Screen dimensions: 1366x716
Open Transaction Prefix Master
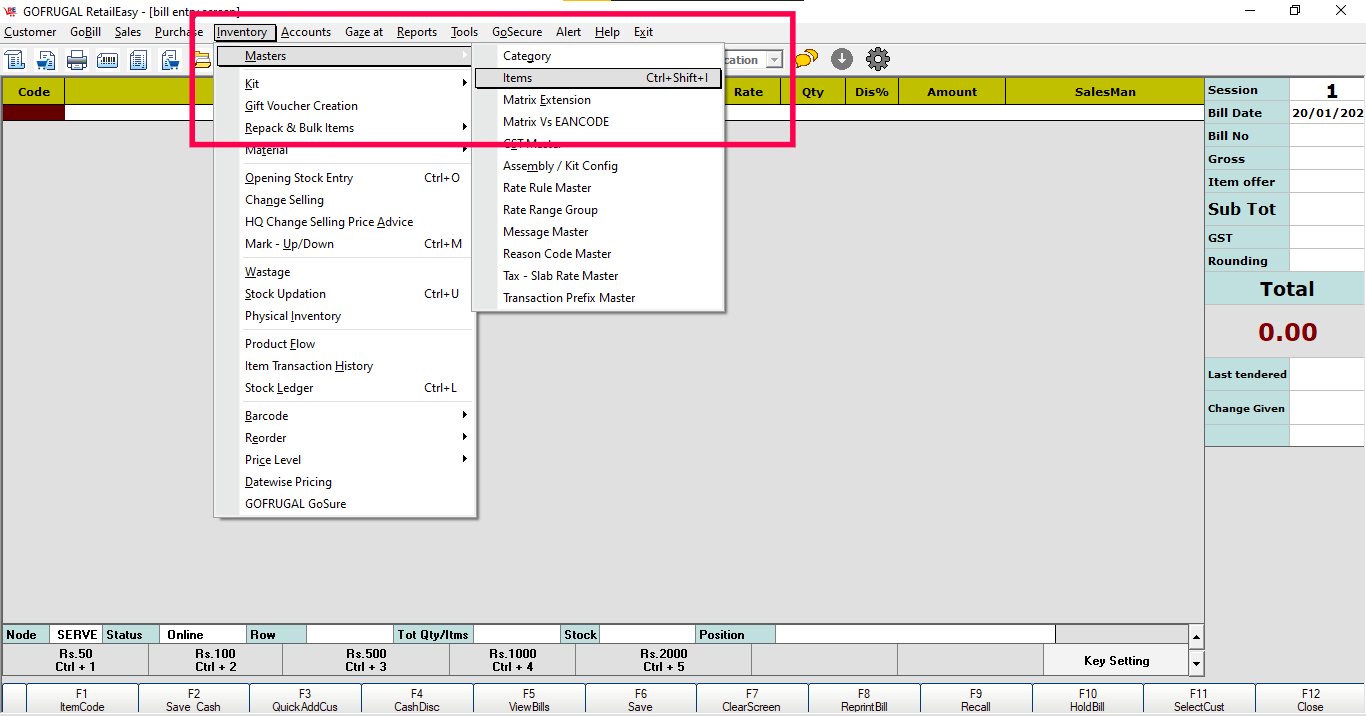coord(598,298)
